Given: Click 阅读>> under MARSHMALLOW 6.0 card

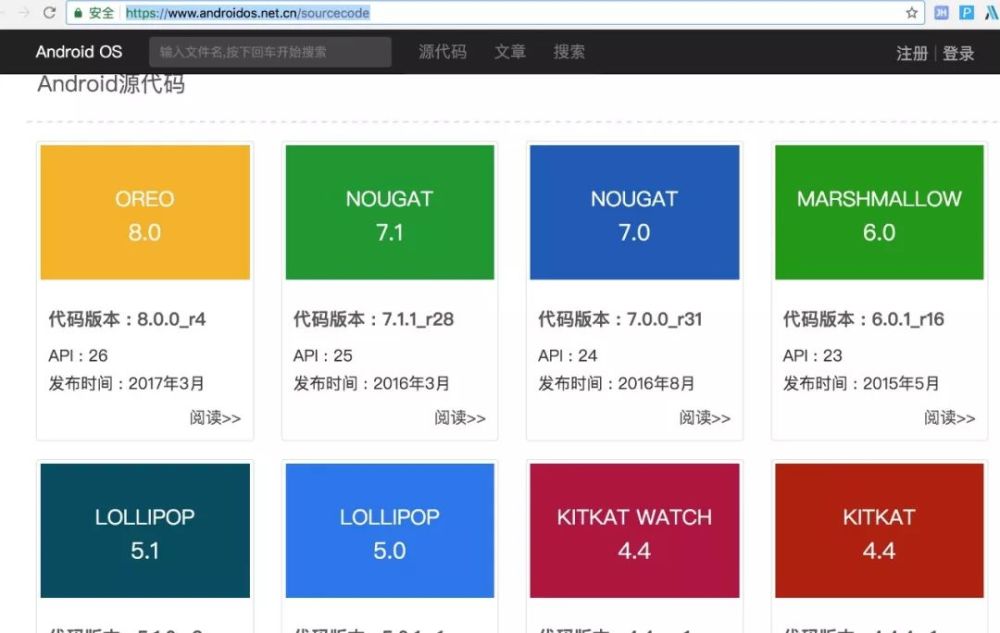Looking at the screenshot, I should pos(950,418).
